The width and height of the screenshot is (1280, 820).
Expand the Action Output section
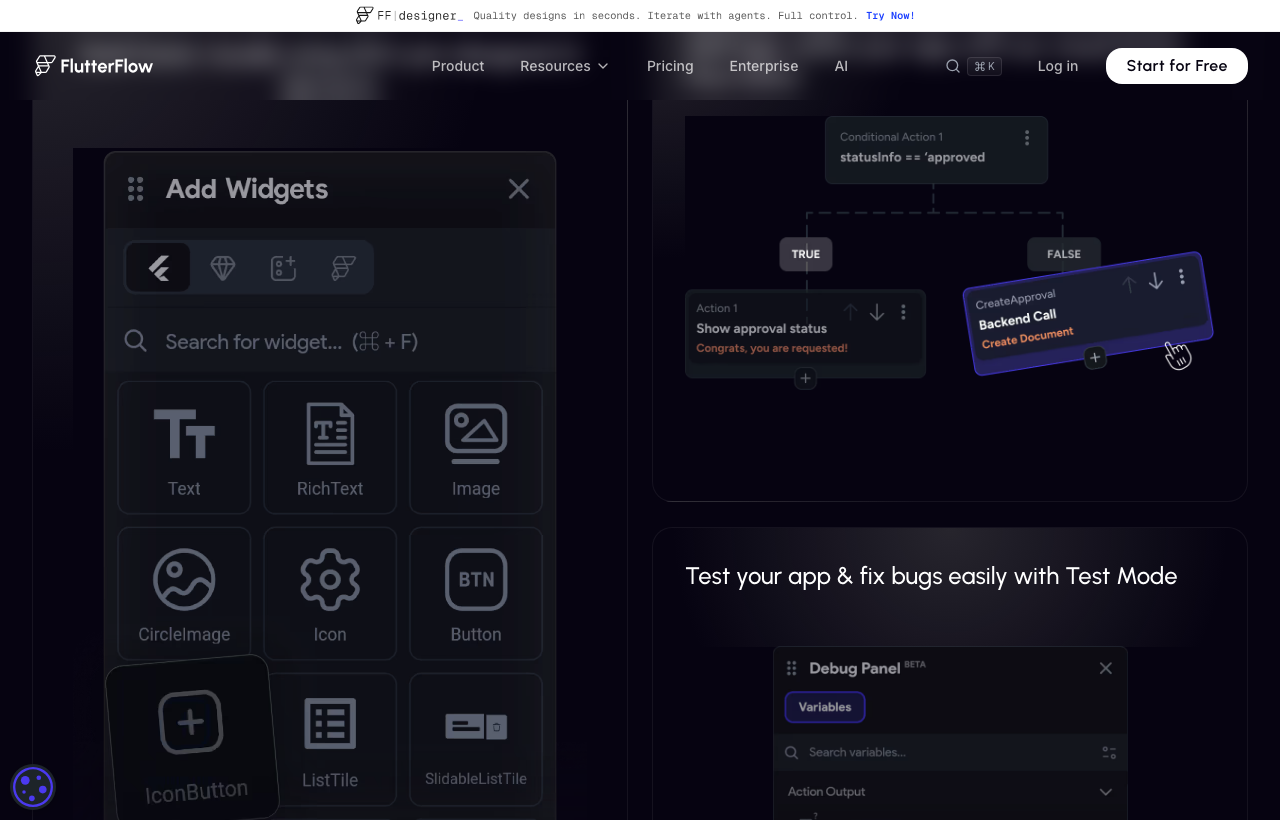tap(950, 791)
